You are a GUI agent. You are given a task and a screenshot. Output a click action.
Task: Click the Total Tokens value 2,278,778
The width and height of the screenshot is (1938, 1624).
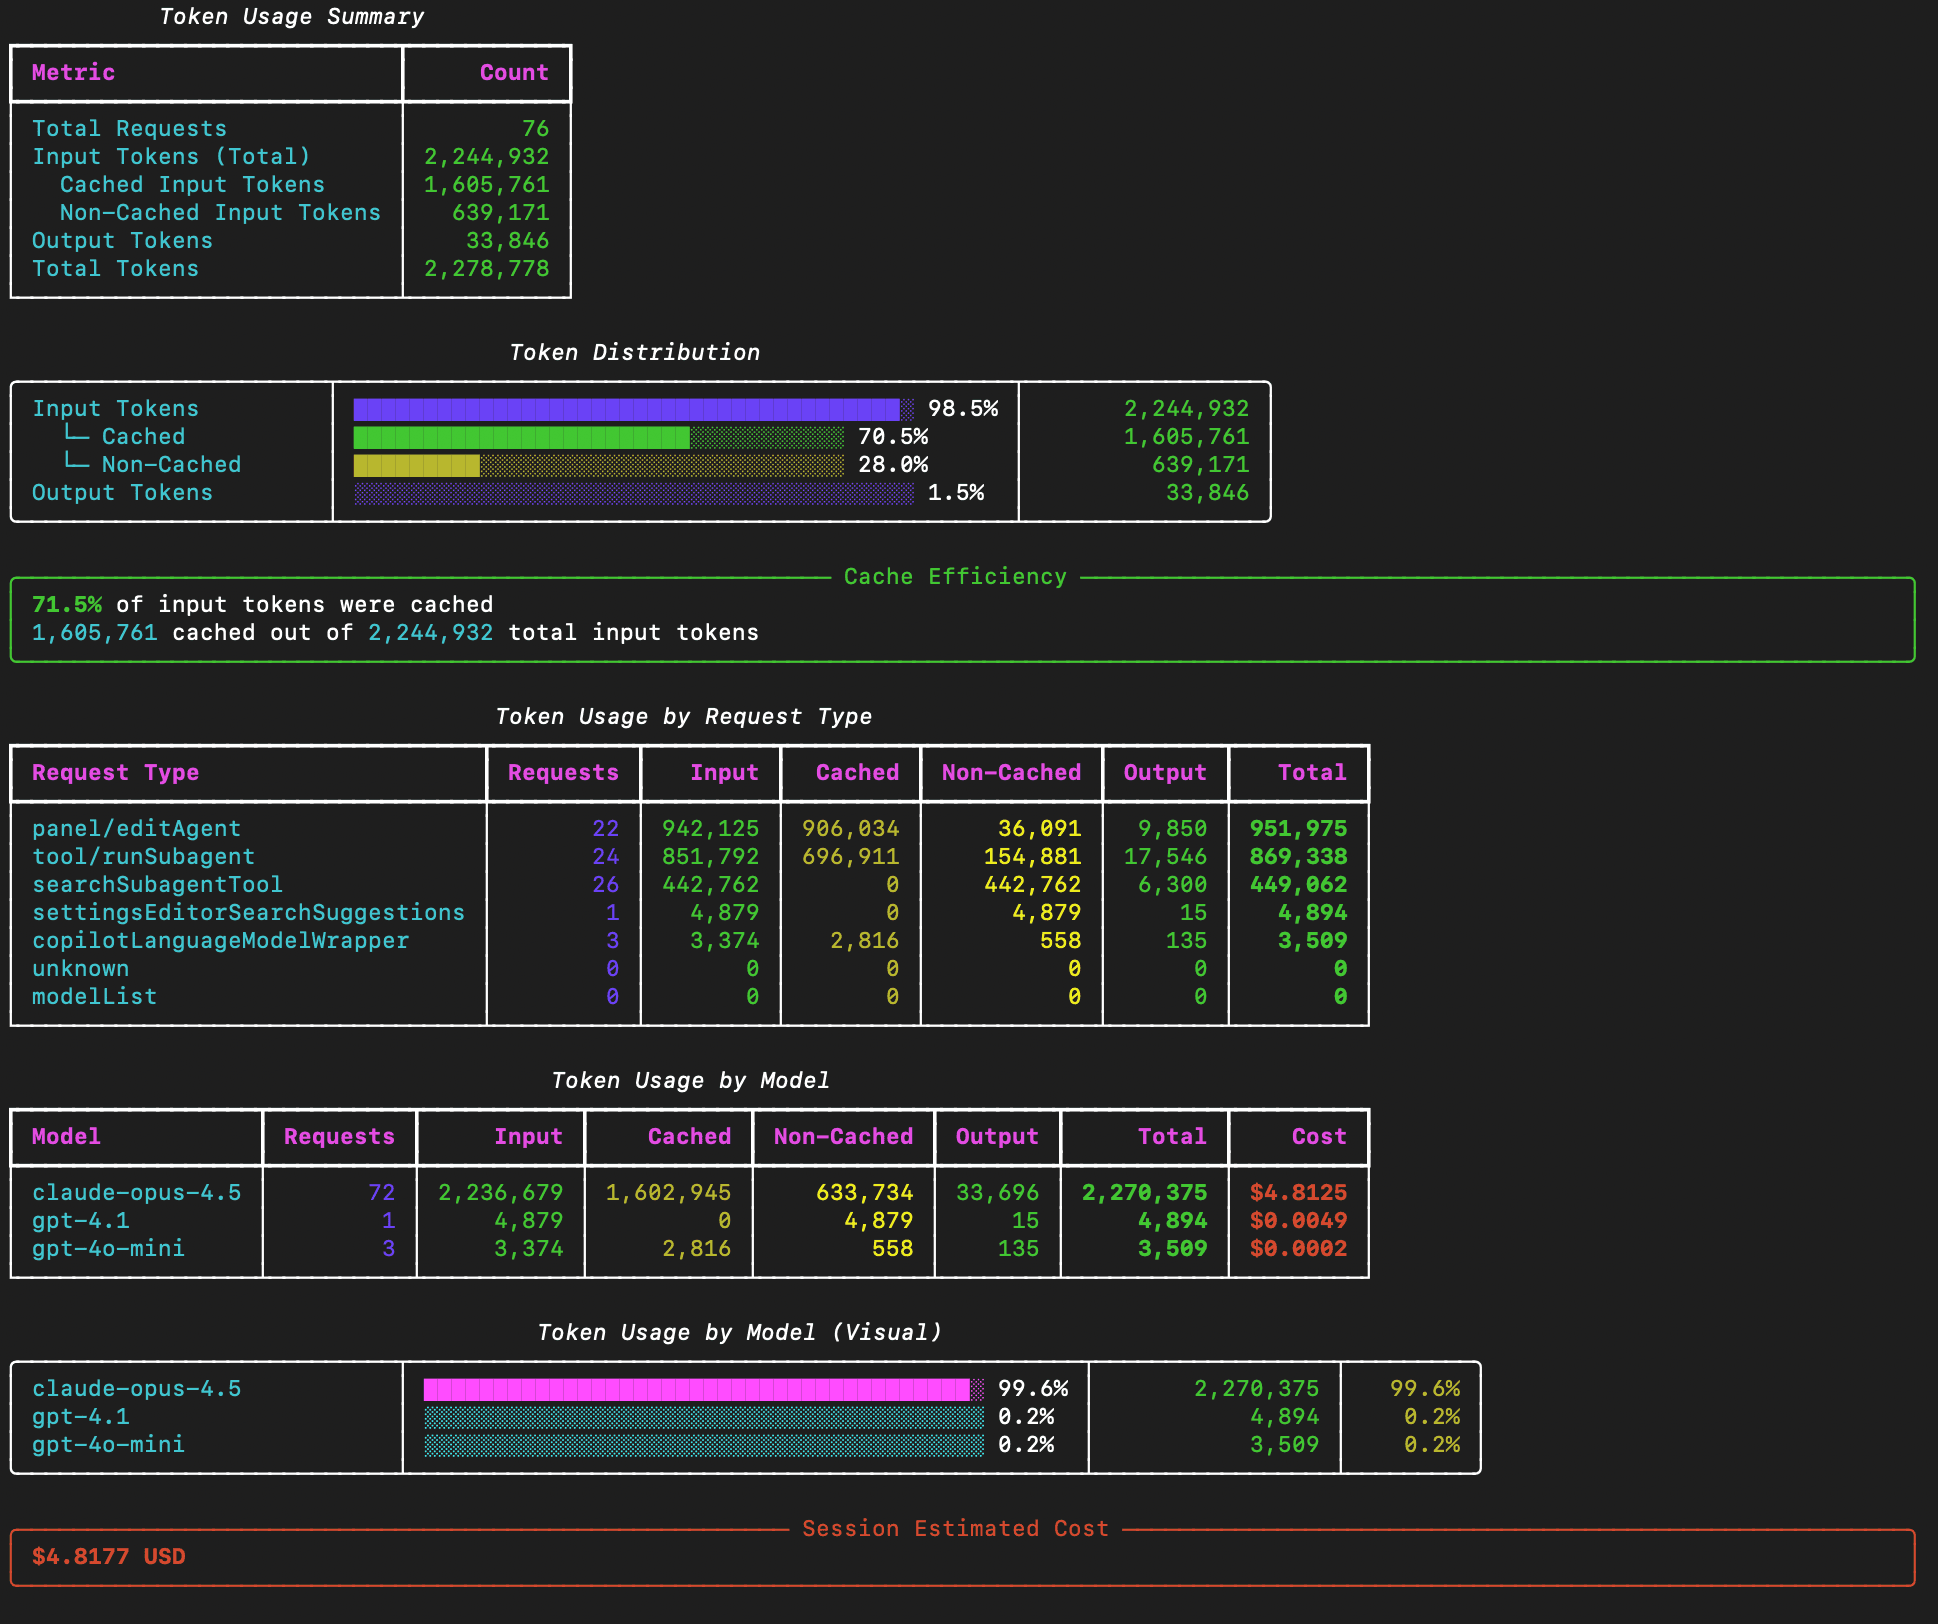pos(486,269)
